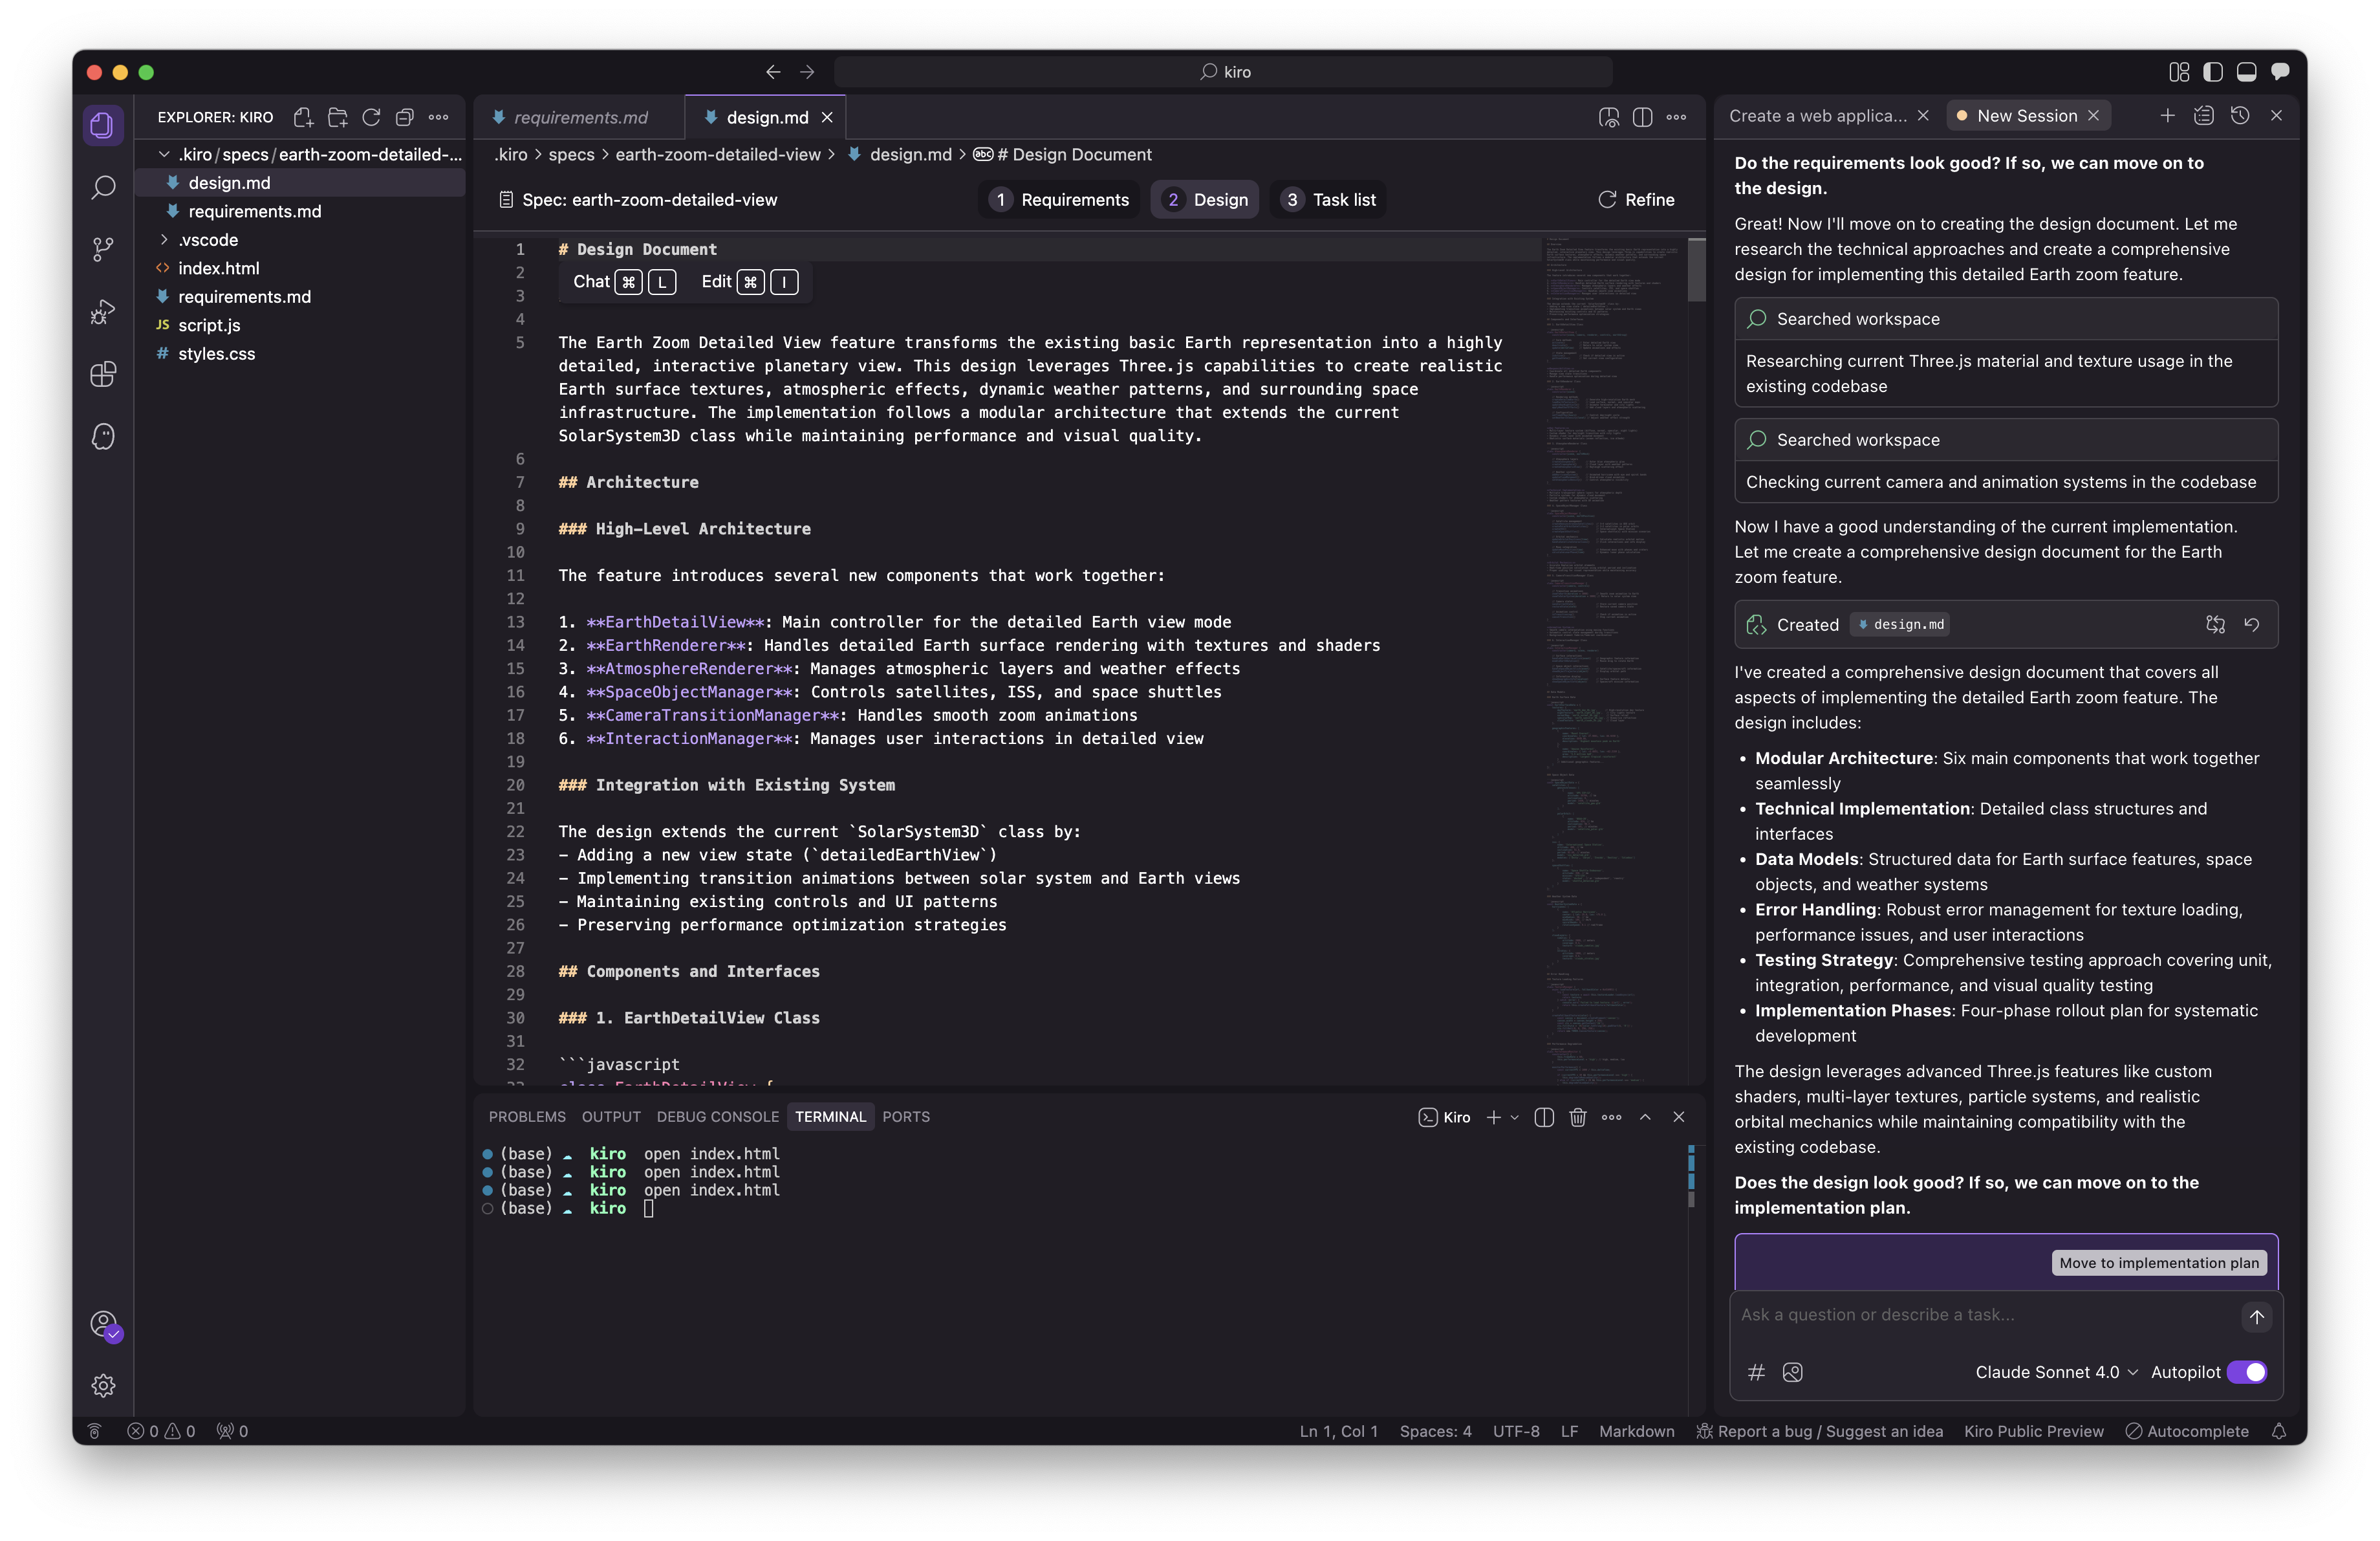Image resolution: width=2380 pixels, height=1541 pixels.
Task: Refresh the Explorer file tree
Action: (371, 117)
